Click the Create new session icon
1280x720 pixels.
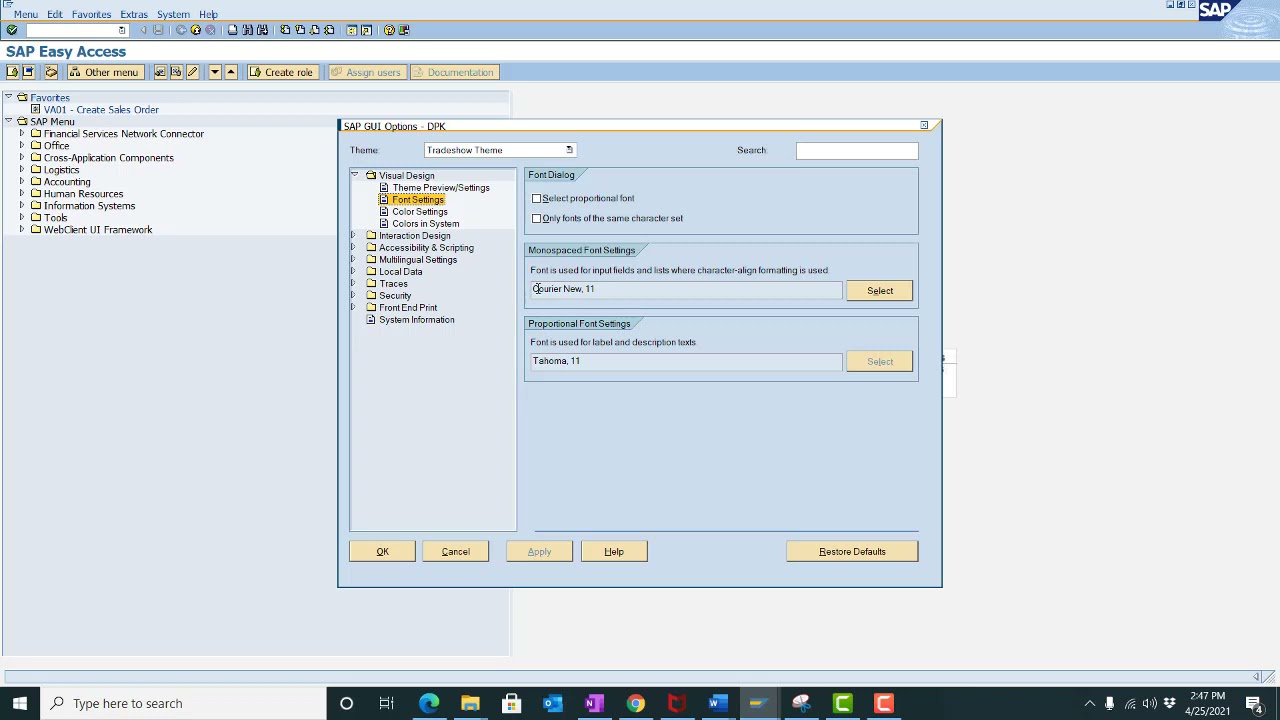(x=352, y=30)
